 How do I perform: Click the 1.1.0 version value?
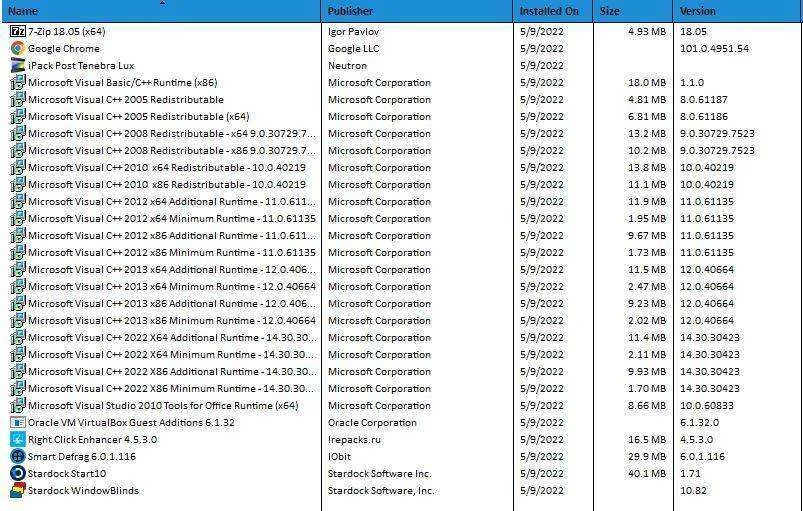pos(692,82)
